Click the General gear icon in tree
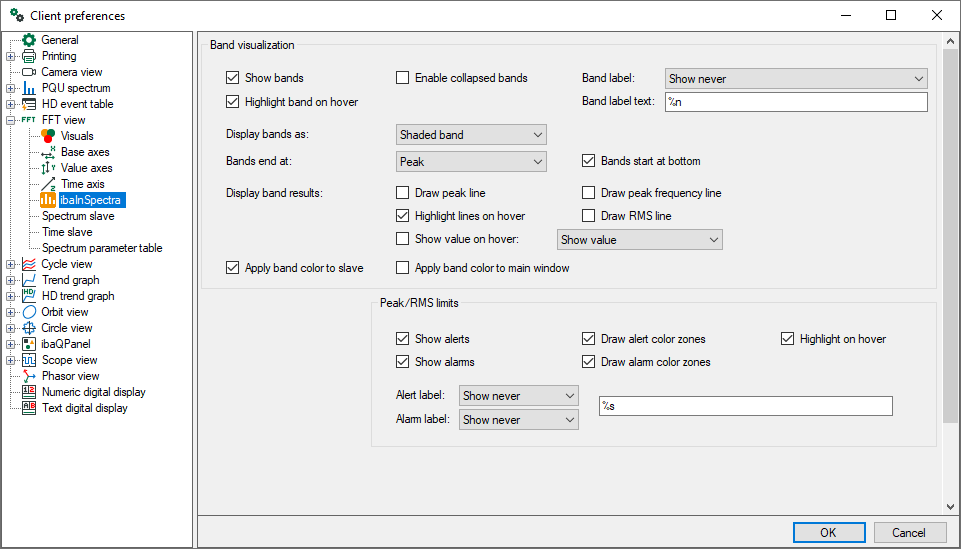The height and width of the screenshot is (549, 961). coord(29,40)
